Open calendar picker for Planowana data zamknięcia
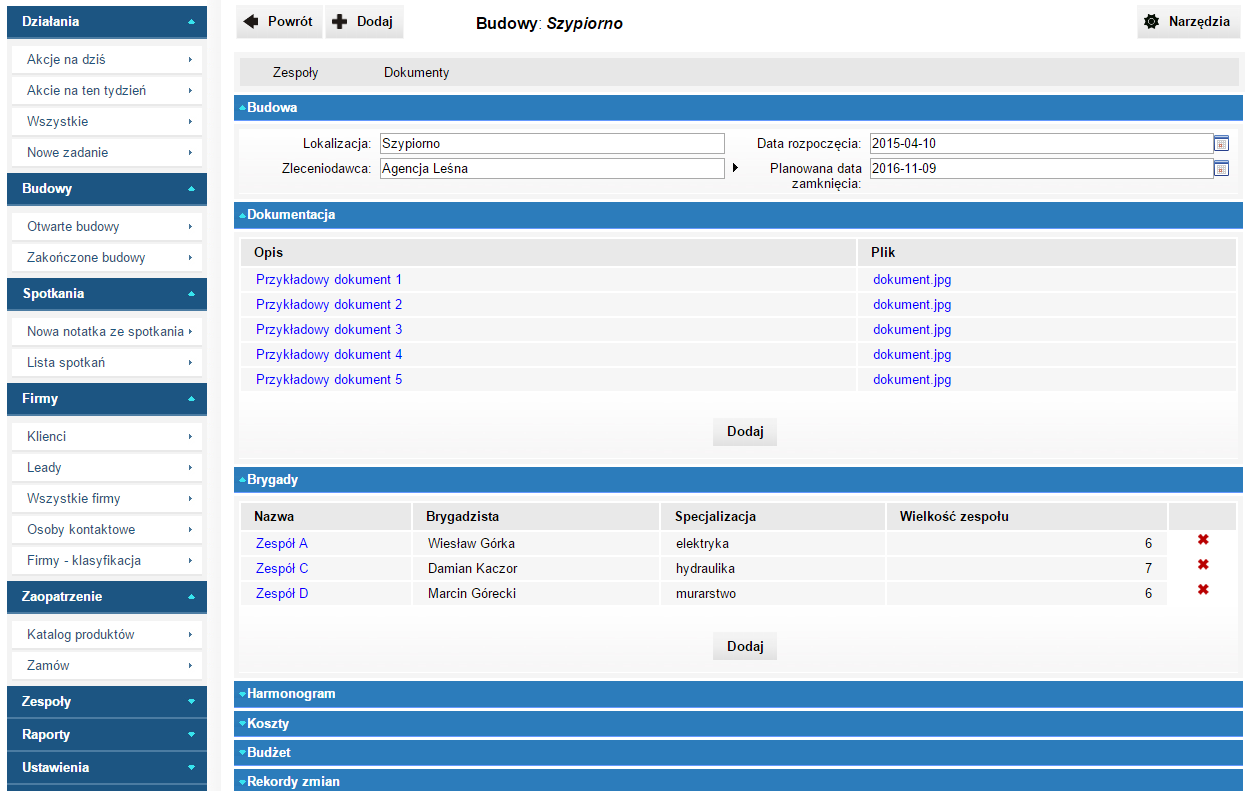 [x=1220, y=168]
